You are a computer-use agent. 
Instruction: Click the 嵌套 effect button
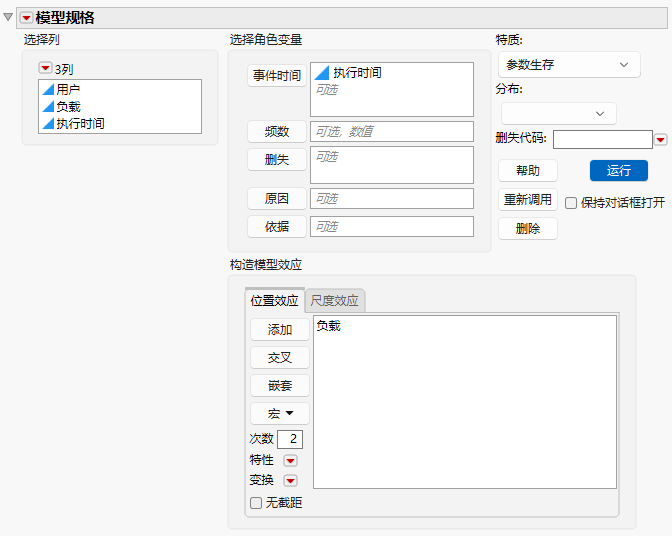click(280, 386)
